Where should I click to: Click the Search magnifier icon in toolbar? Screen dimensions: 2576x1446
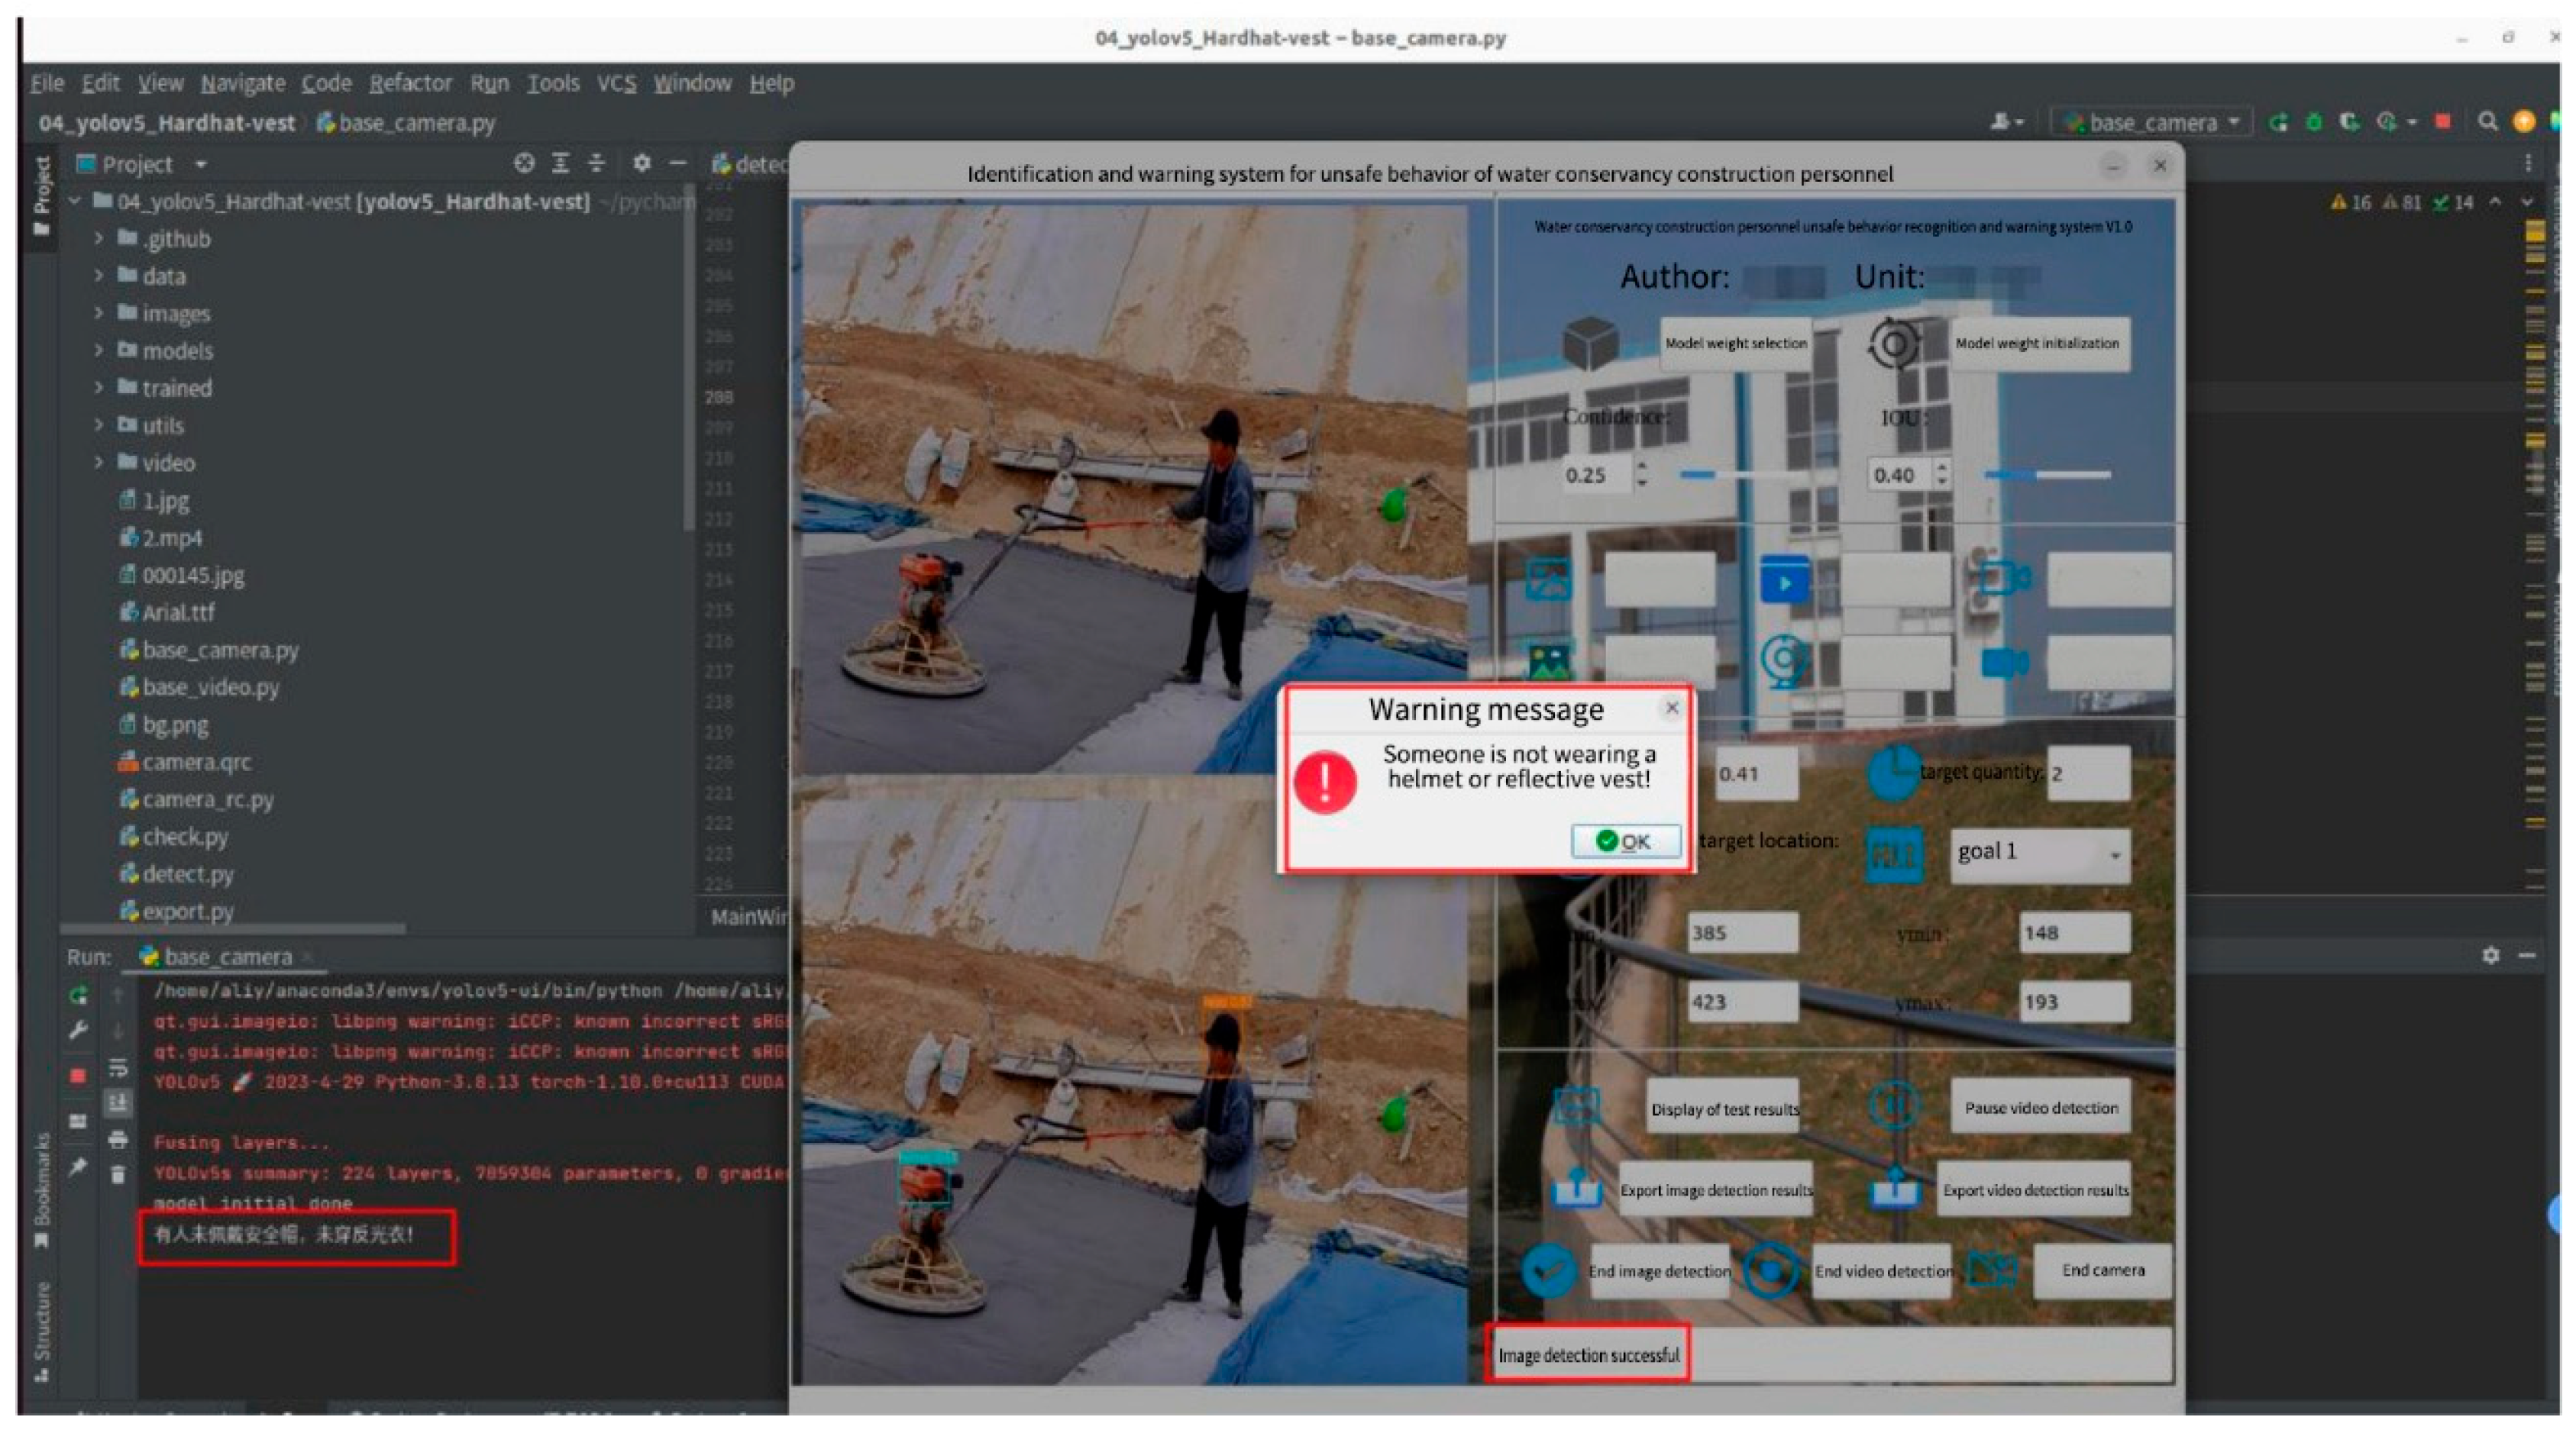click(2487, 122)
